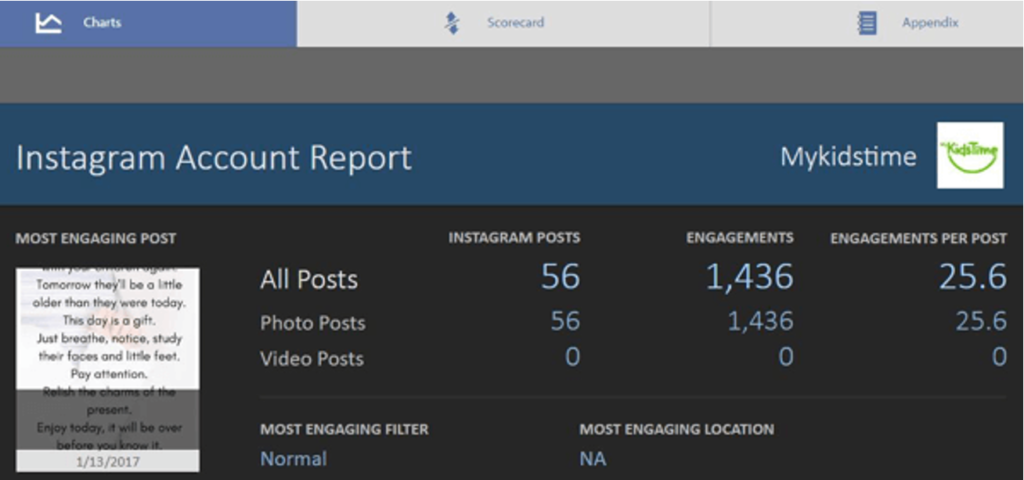Screen dimensions: 1024x480
Task: Click the Mykidstime logo image
Action: pyautogui.click(x=970, y=155)
